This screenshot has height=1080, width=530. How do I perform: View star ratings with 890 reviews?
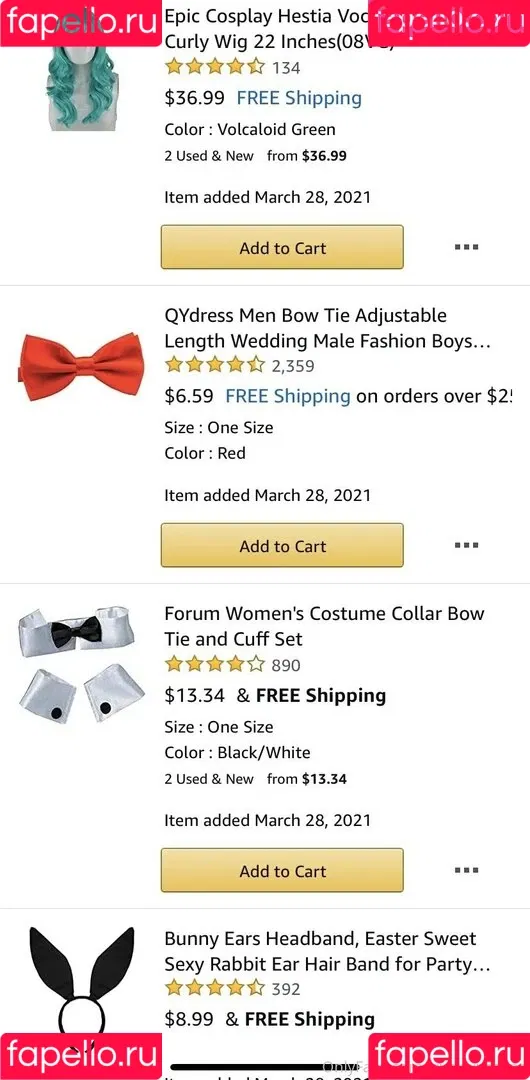point(232,664)
